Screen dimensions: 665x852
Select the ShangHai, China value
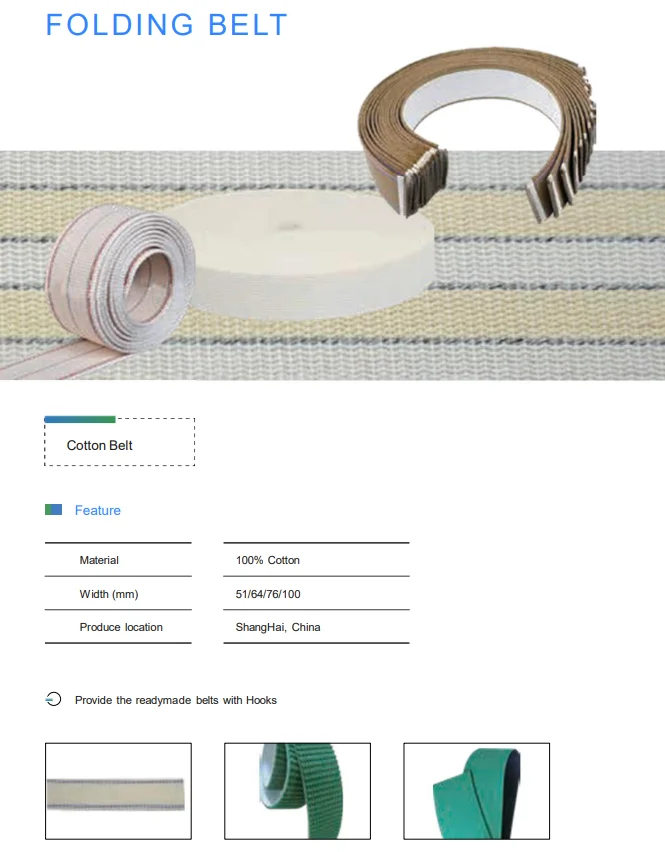[x=278, y=627]
